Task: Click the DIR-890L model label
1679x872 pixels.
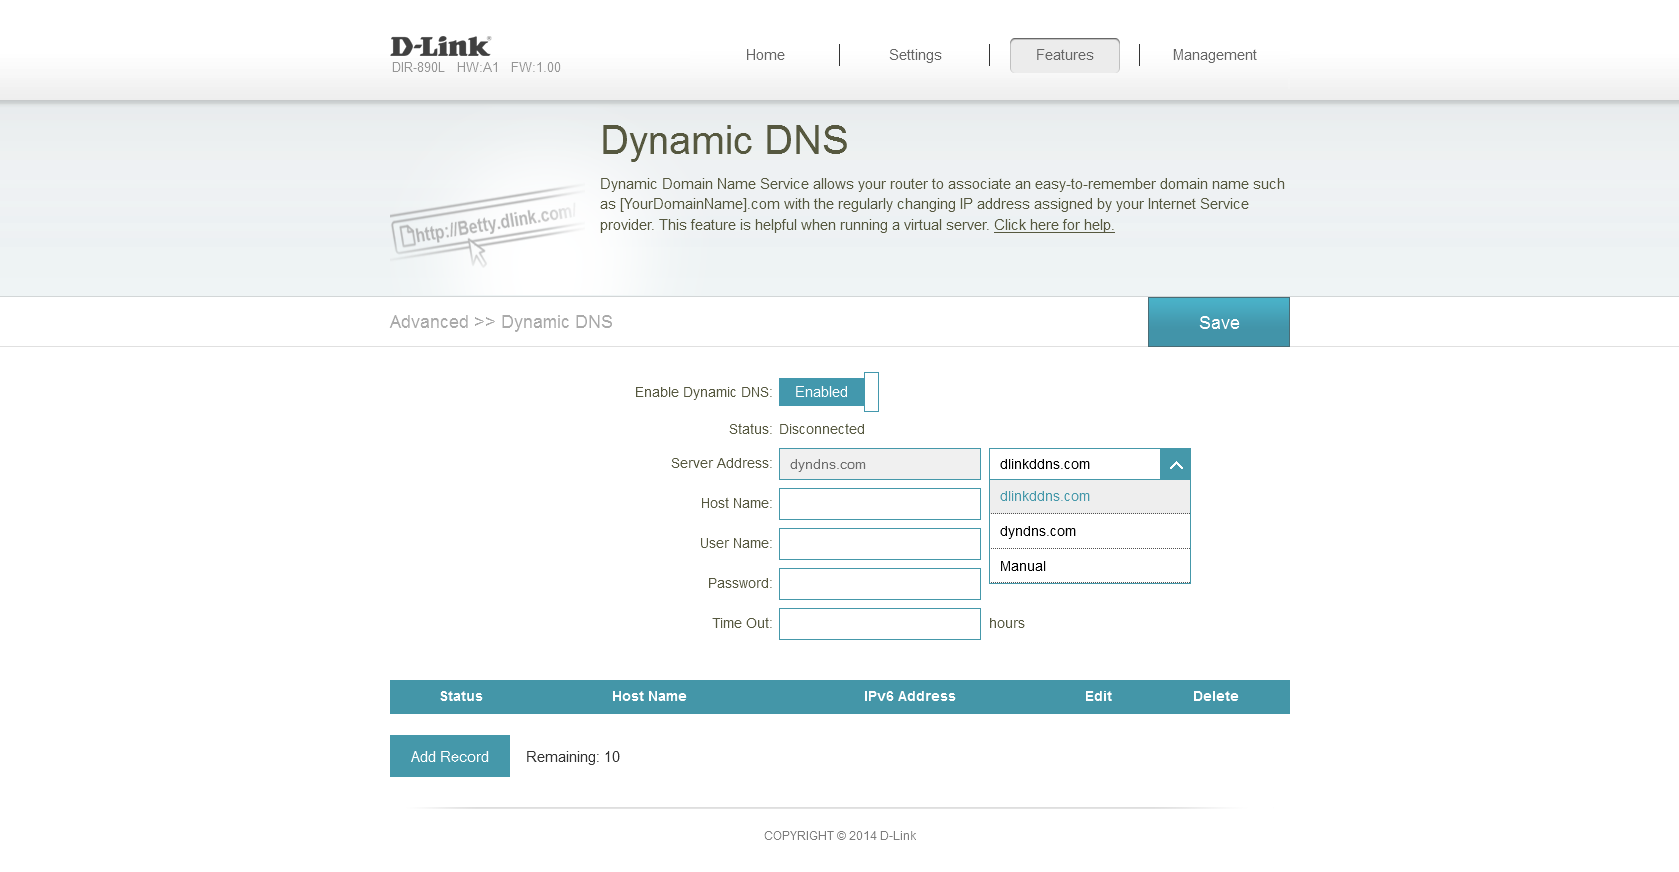Action: coord(418,68)
